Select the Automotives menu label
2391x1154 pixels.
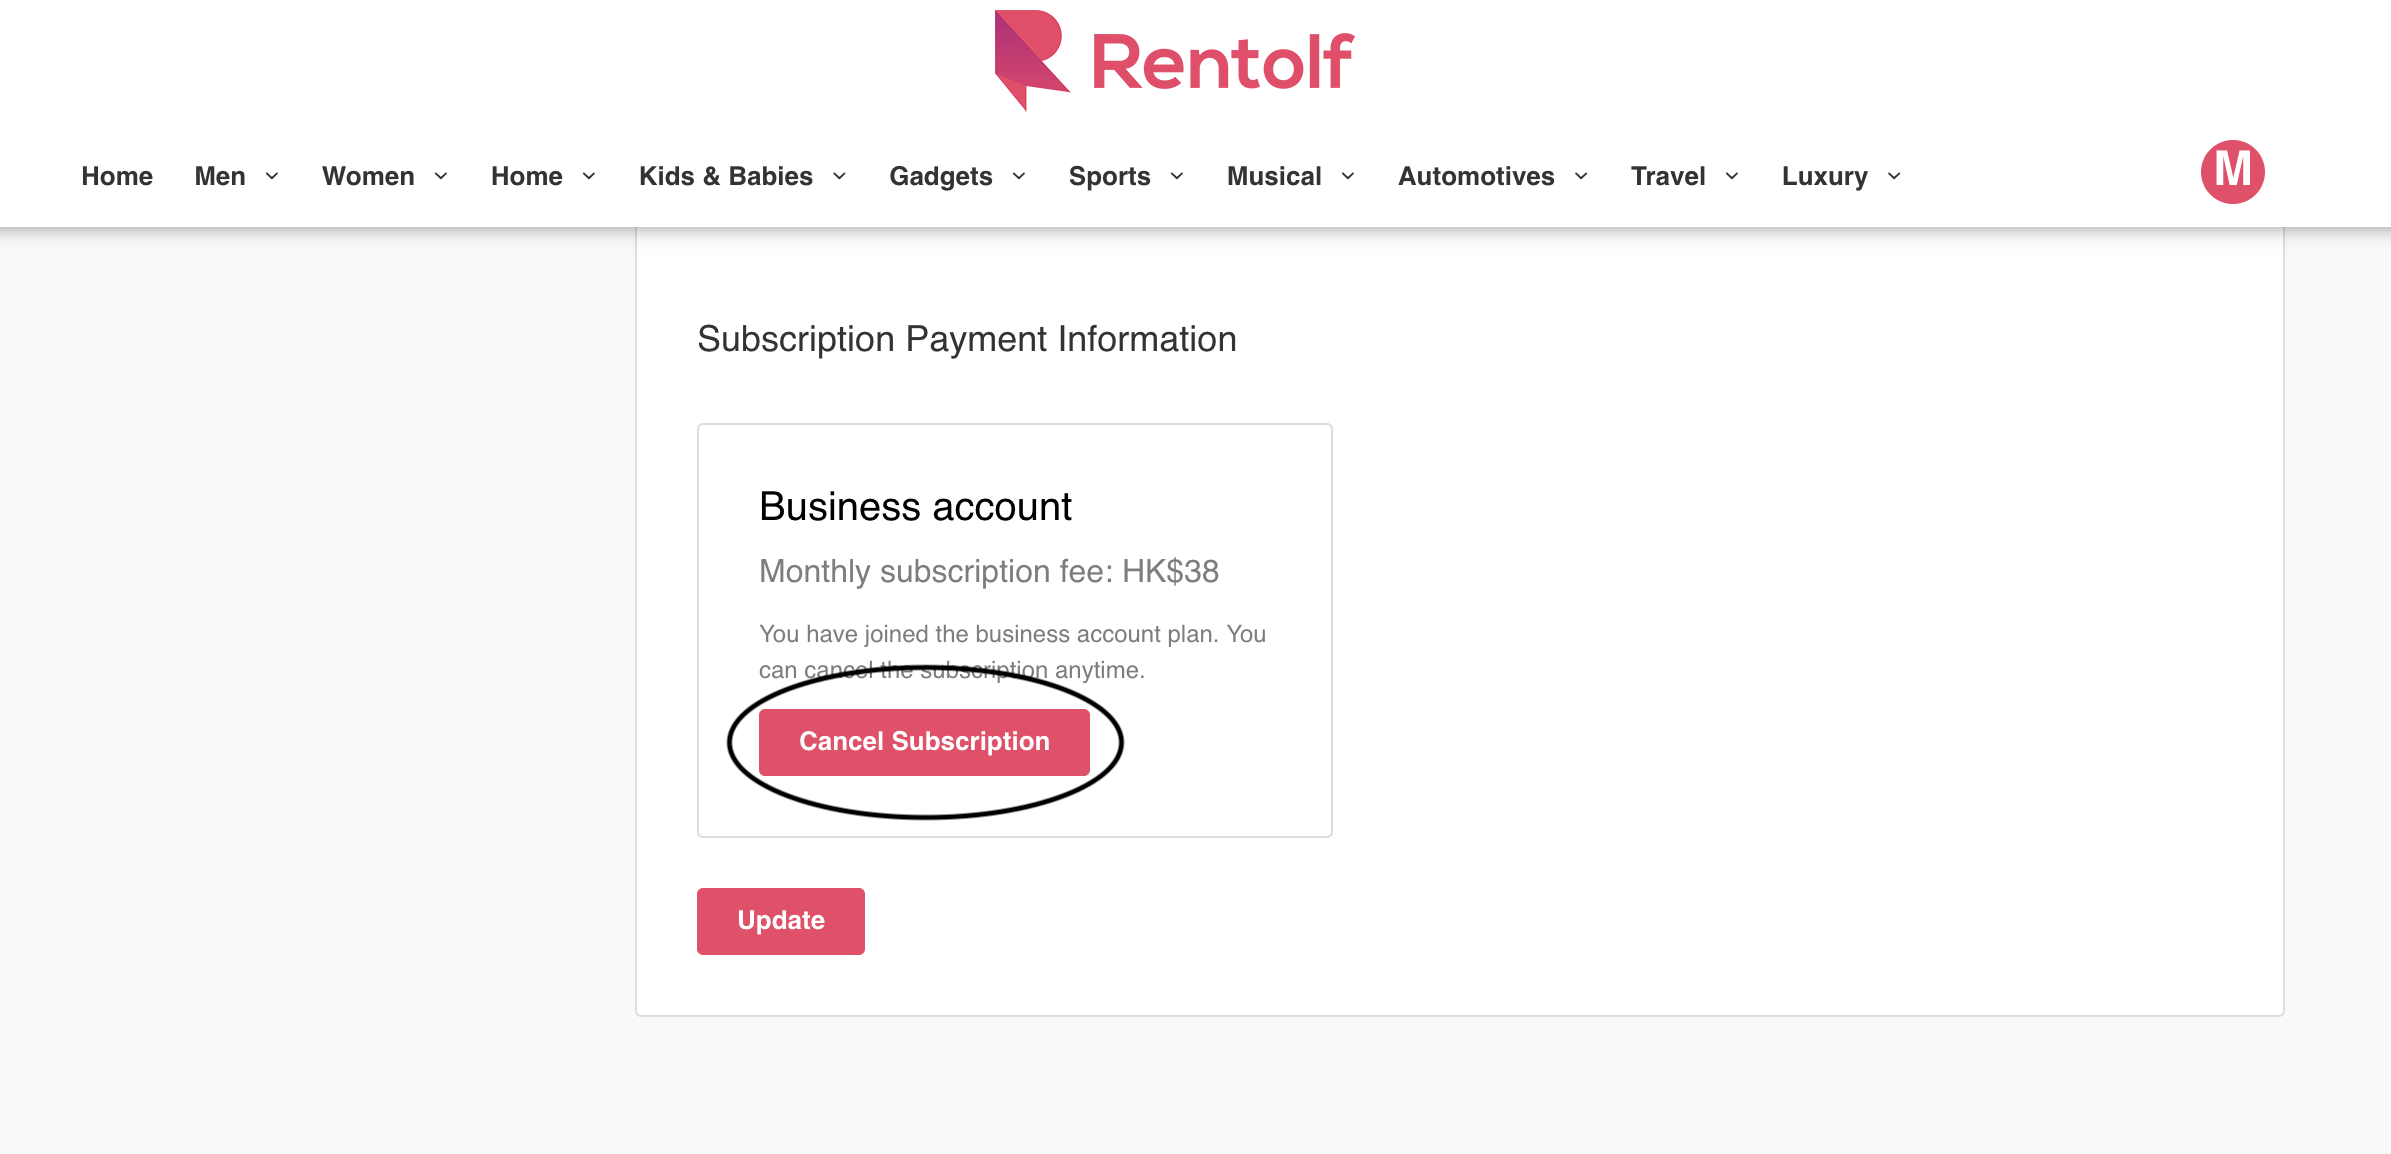1476,176
